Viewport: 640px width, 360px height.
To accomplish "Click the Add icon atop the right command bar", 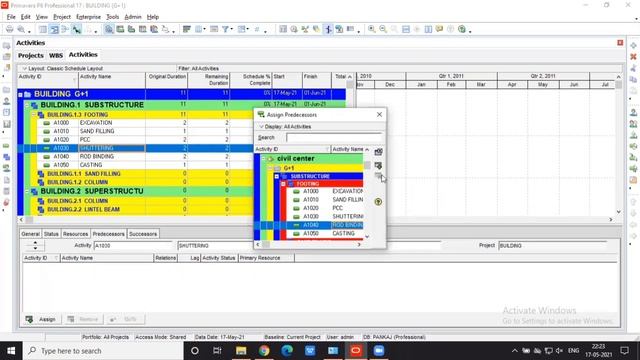I will point(633,45).
